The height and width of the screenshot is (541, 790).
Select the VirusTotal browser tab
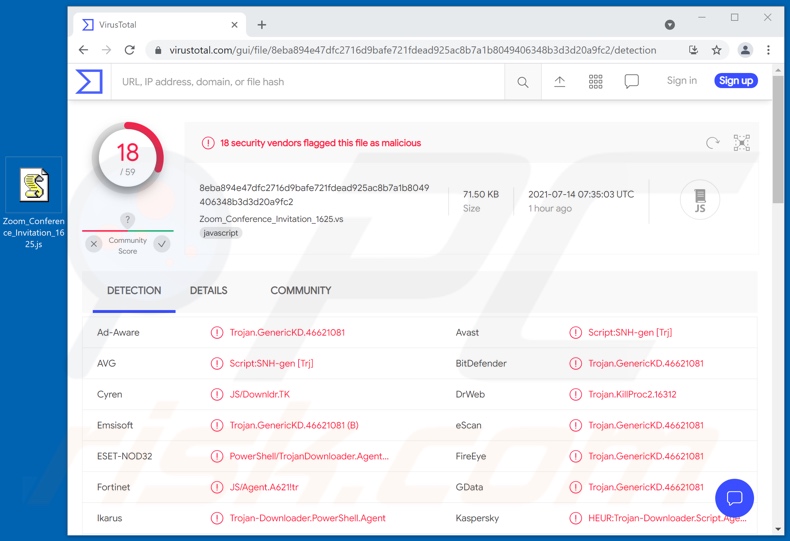coord(160,25)
